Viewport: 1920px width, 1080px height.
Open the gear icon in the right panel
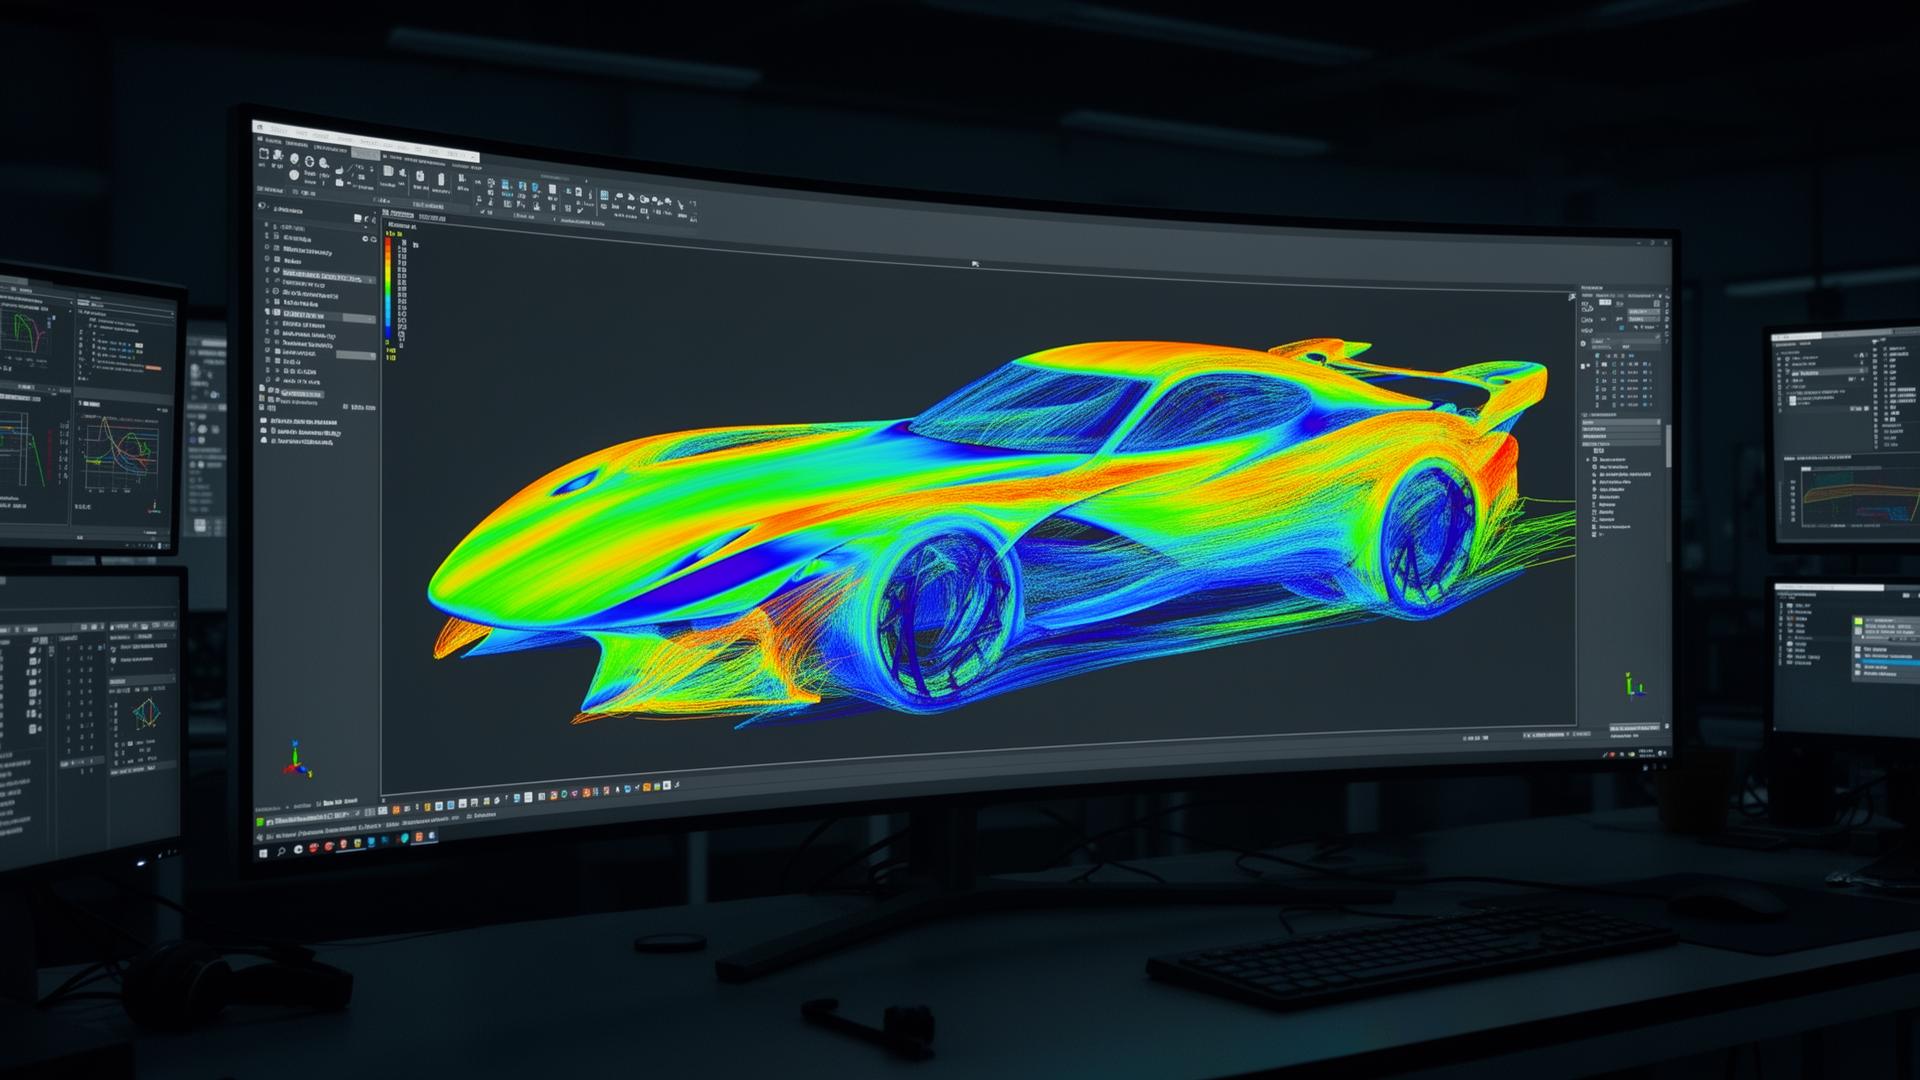1583,344
